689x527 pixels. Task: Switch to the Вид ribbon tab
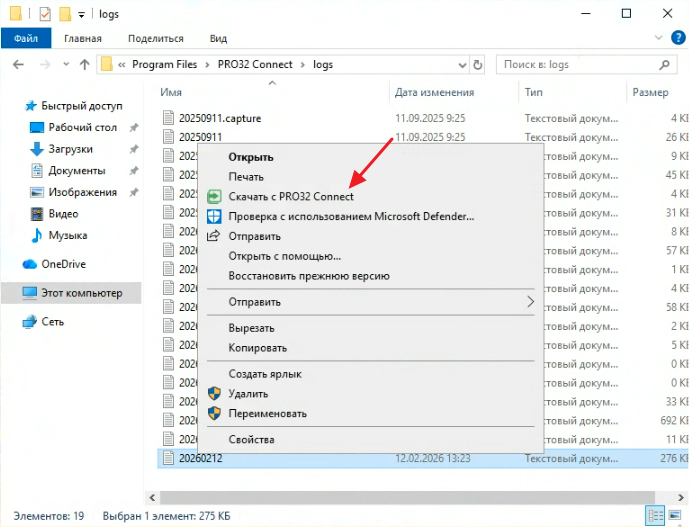point(218,38)
